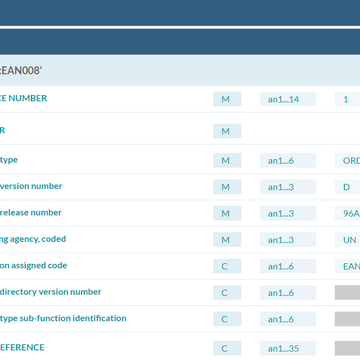Viewport: 360px width, 360px height.
Task: Open the 'CE NUMBER' field label link
Action: (x=23, y=98)
